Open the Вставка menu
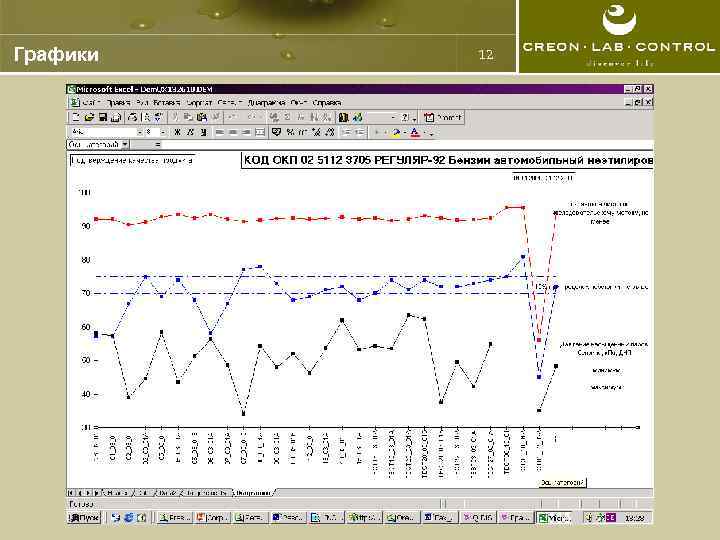This screenshot has width=720, height=540. [166, 102]
